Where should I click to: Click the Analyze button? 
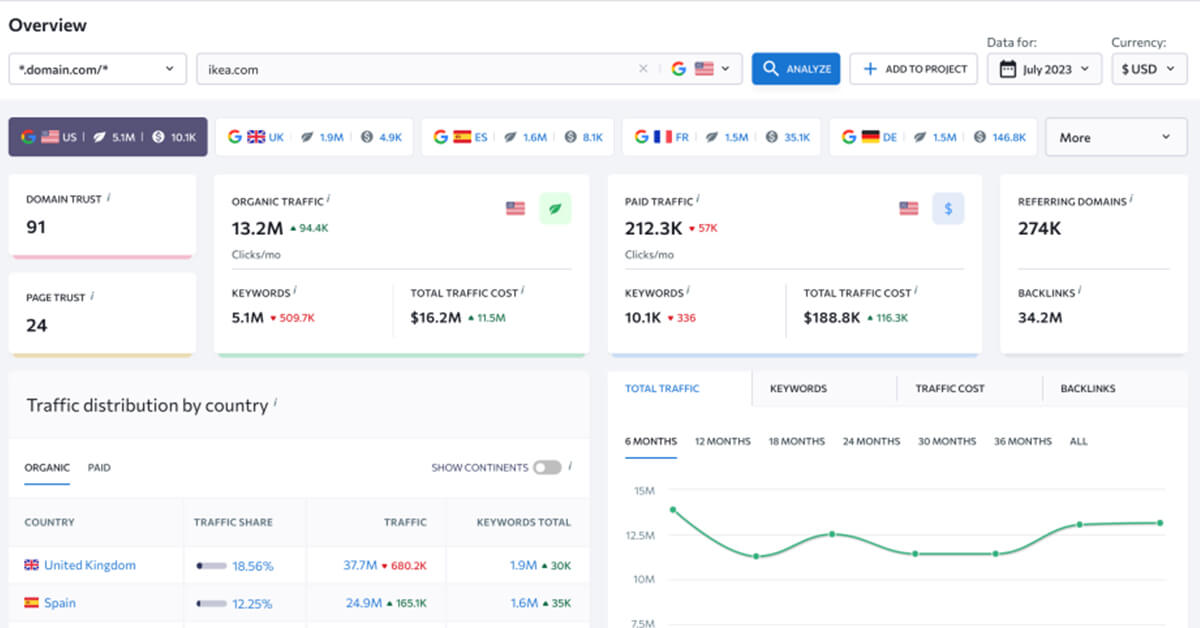pos(796,69)
